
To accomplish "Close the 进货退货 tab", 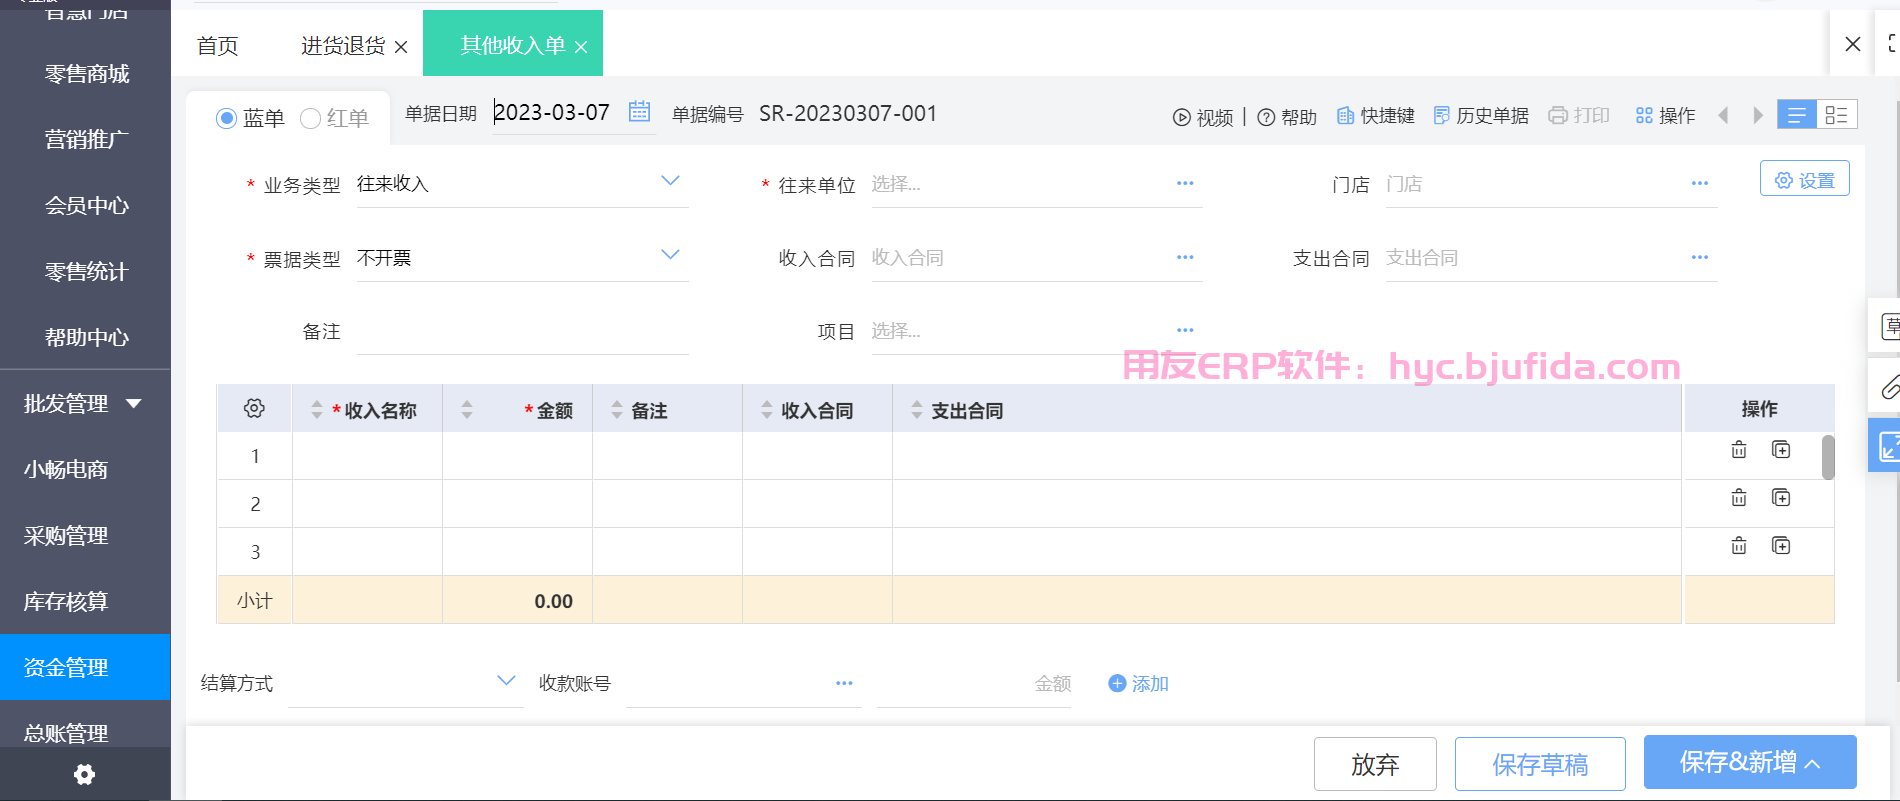I will coord(401,47).
